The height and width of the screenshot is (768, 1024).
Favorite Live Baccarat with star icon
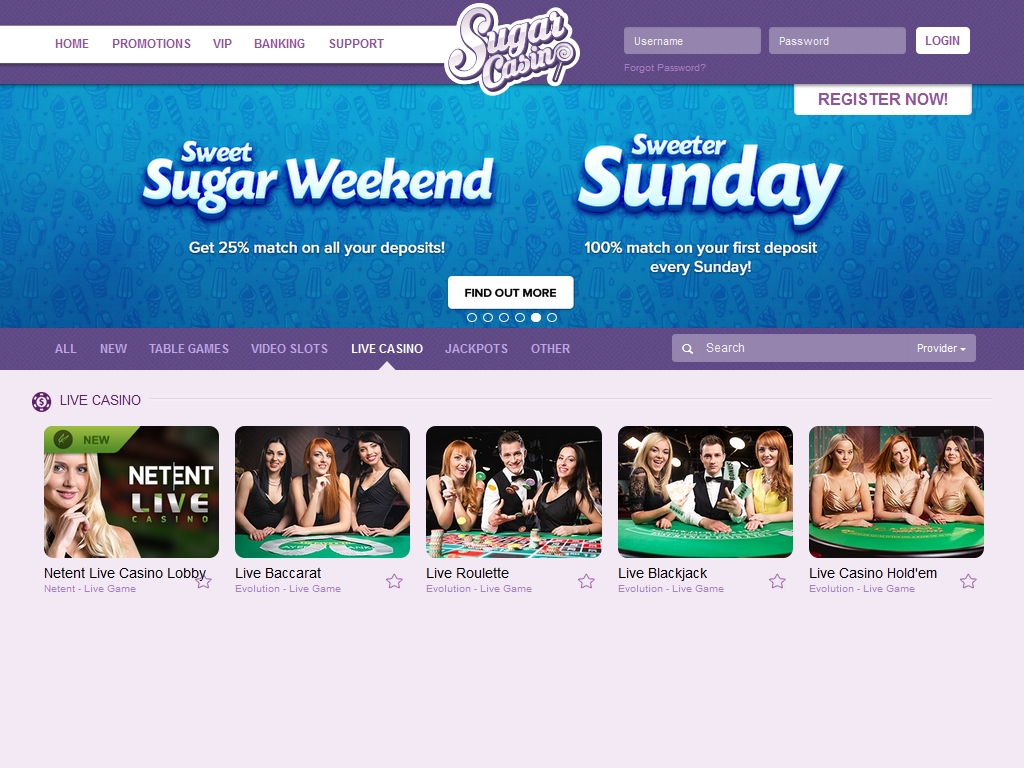click(x=394, y=581)
